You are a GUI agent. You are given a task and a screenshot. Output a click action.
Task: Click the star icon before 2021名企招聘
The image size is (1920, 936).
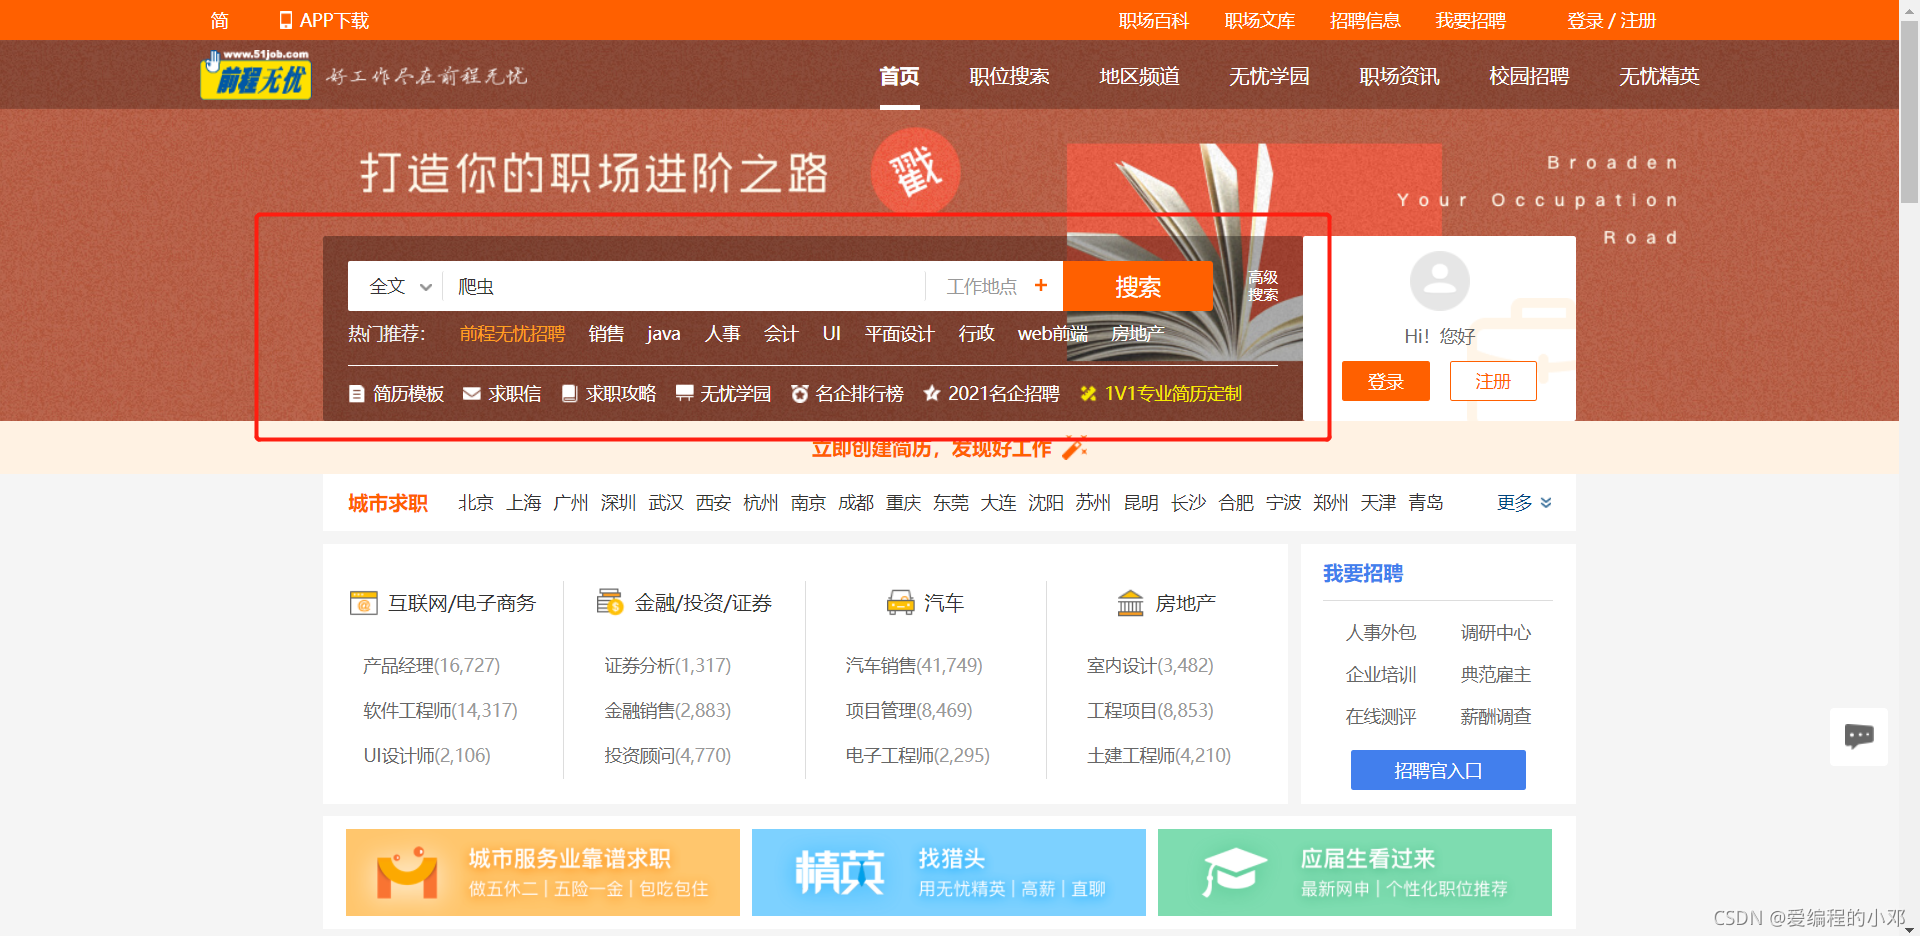pos(932,393)
